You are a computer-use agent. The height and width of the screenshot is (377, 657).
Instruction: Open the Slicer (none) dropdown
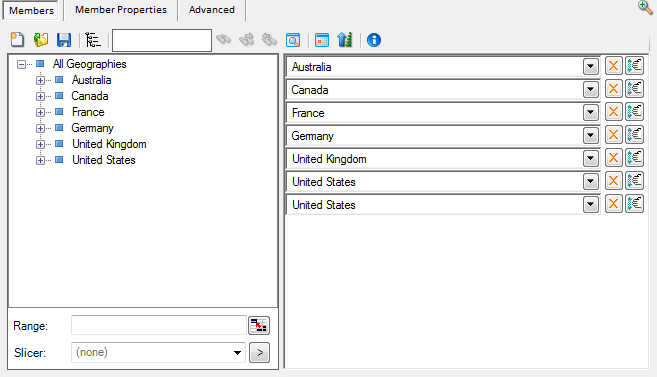pos(158,352)
